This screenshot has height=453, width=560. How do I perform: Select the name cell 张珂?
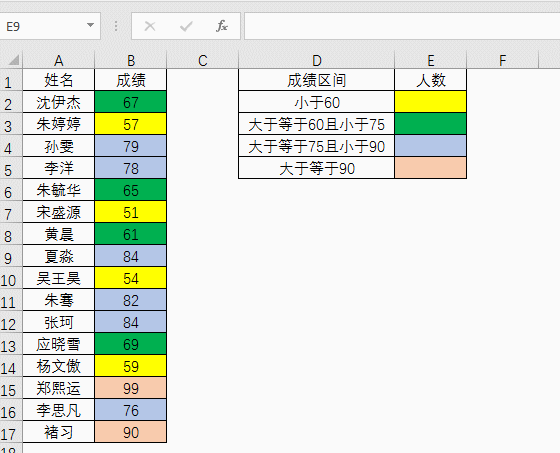59,322
